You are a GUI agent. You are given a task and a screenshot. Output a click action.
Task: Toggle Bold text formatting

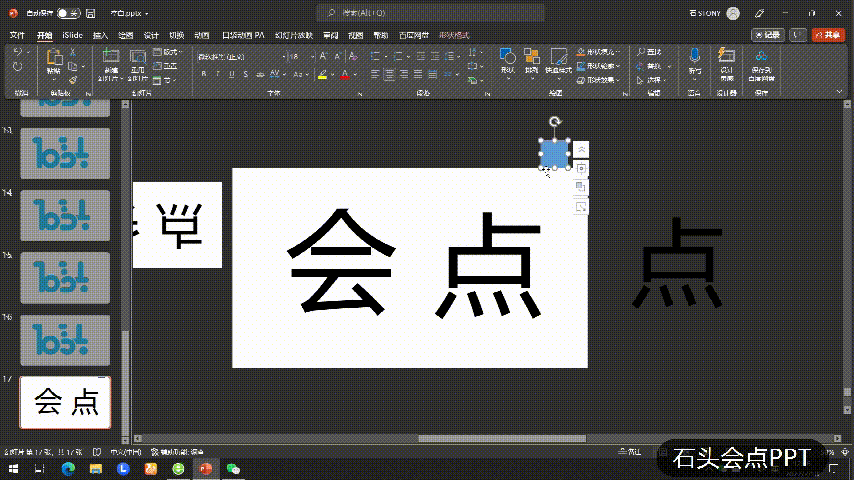202,75
